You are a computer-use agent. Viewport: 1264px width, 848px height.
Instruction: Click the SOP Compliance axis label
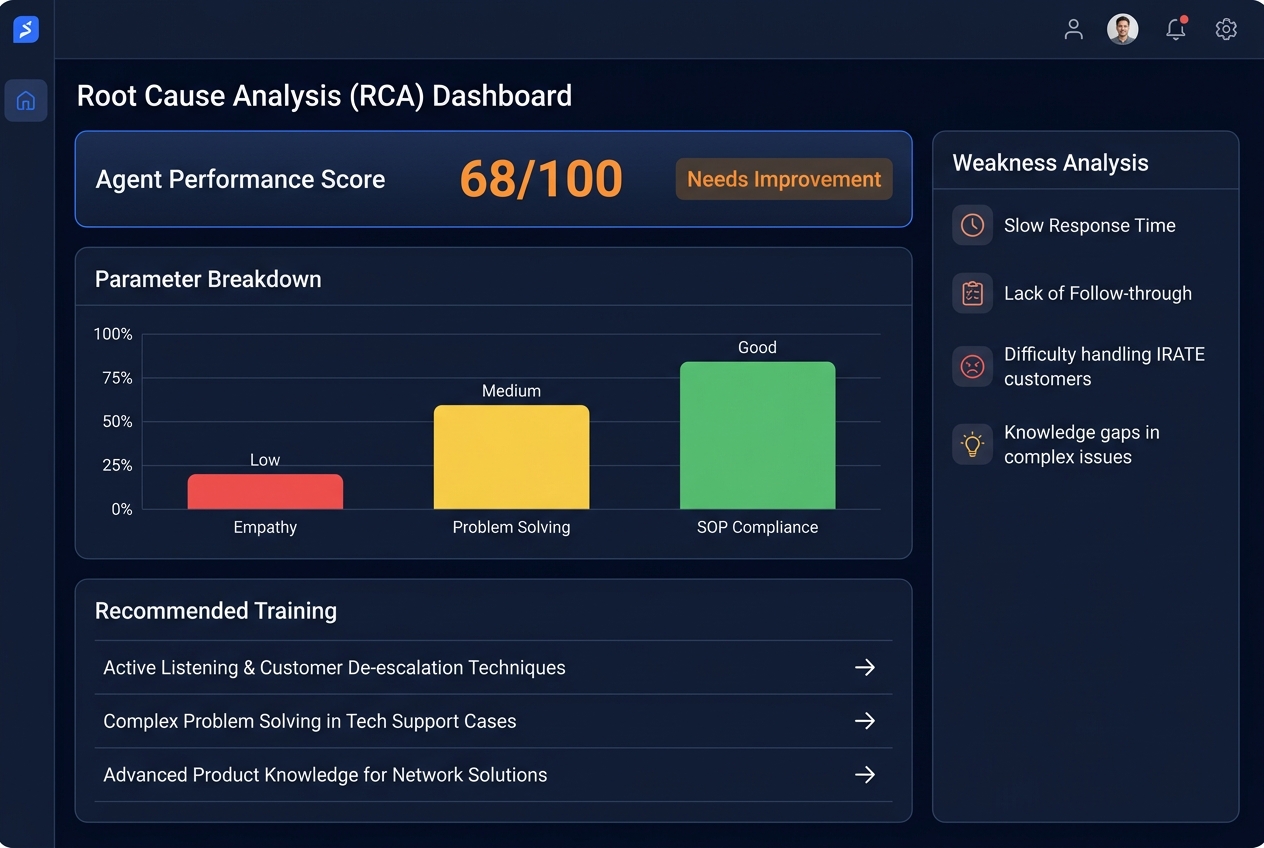tap(757, 527)
